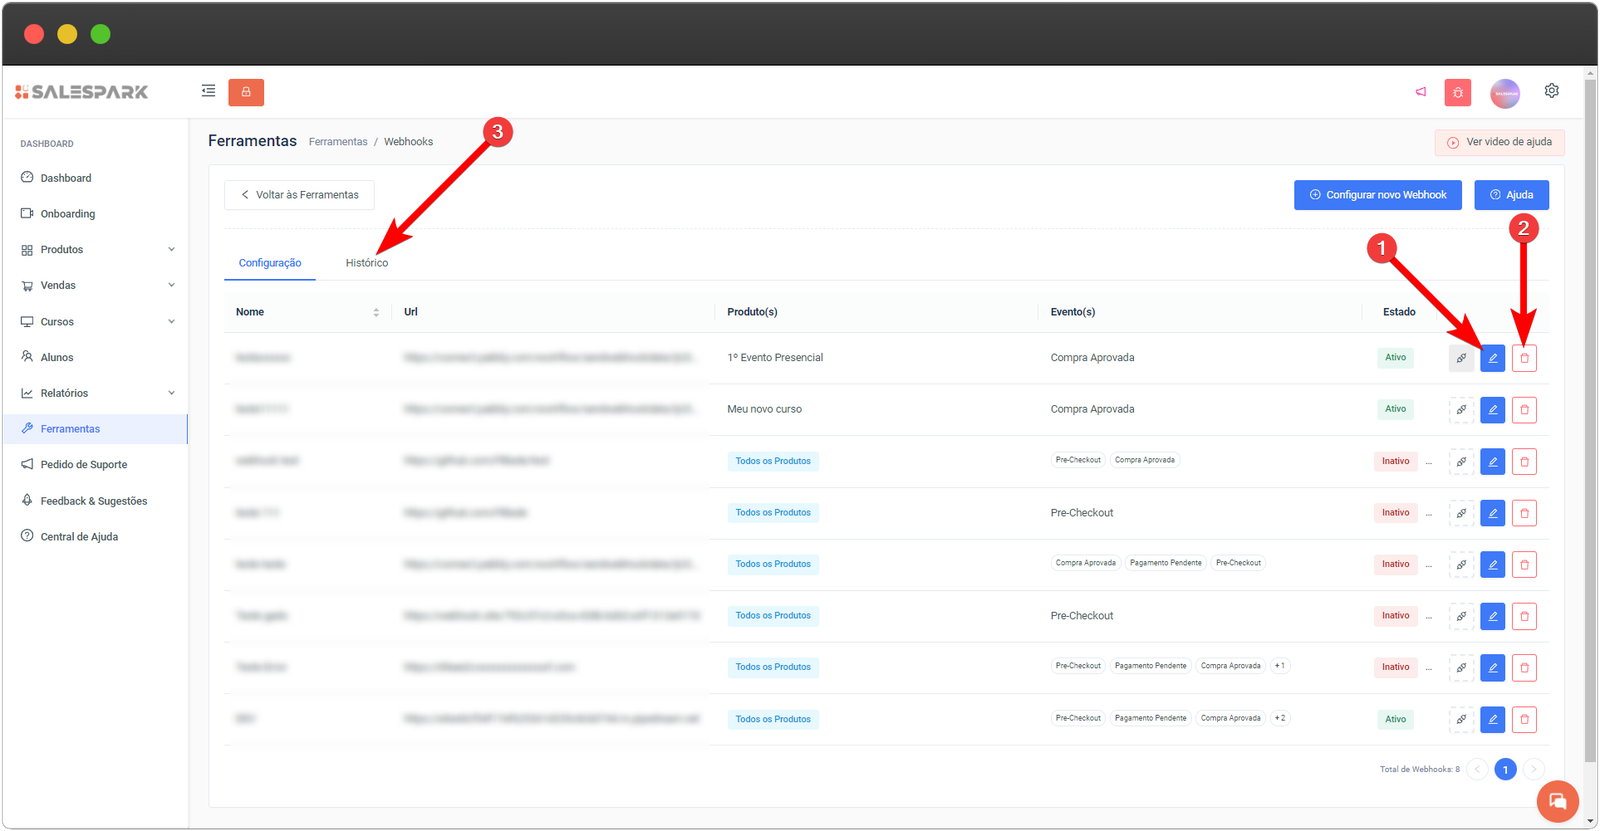Click the edit icon for 1º Evento Presencial webhook
The image size is (1600, 831).
coord(1492,358)
